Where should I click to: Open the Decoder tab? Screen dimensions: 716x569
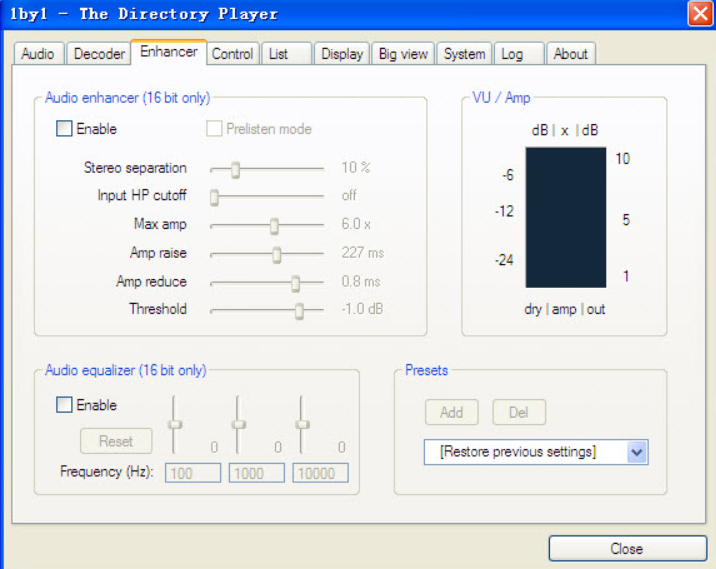tap(99, 54)
